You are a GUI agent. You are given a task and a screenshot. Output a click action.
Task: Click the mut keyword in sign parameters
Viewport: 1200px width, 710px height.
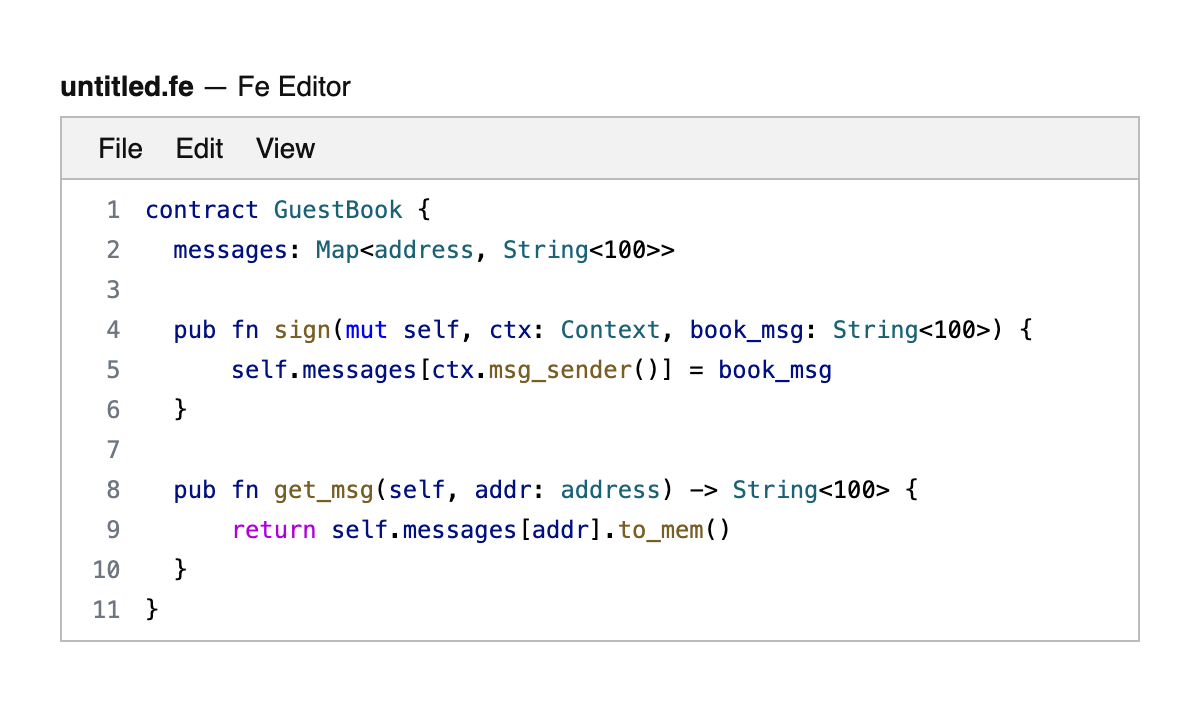(367, 330)
